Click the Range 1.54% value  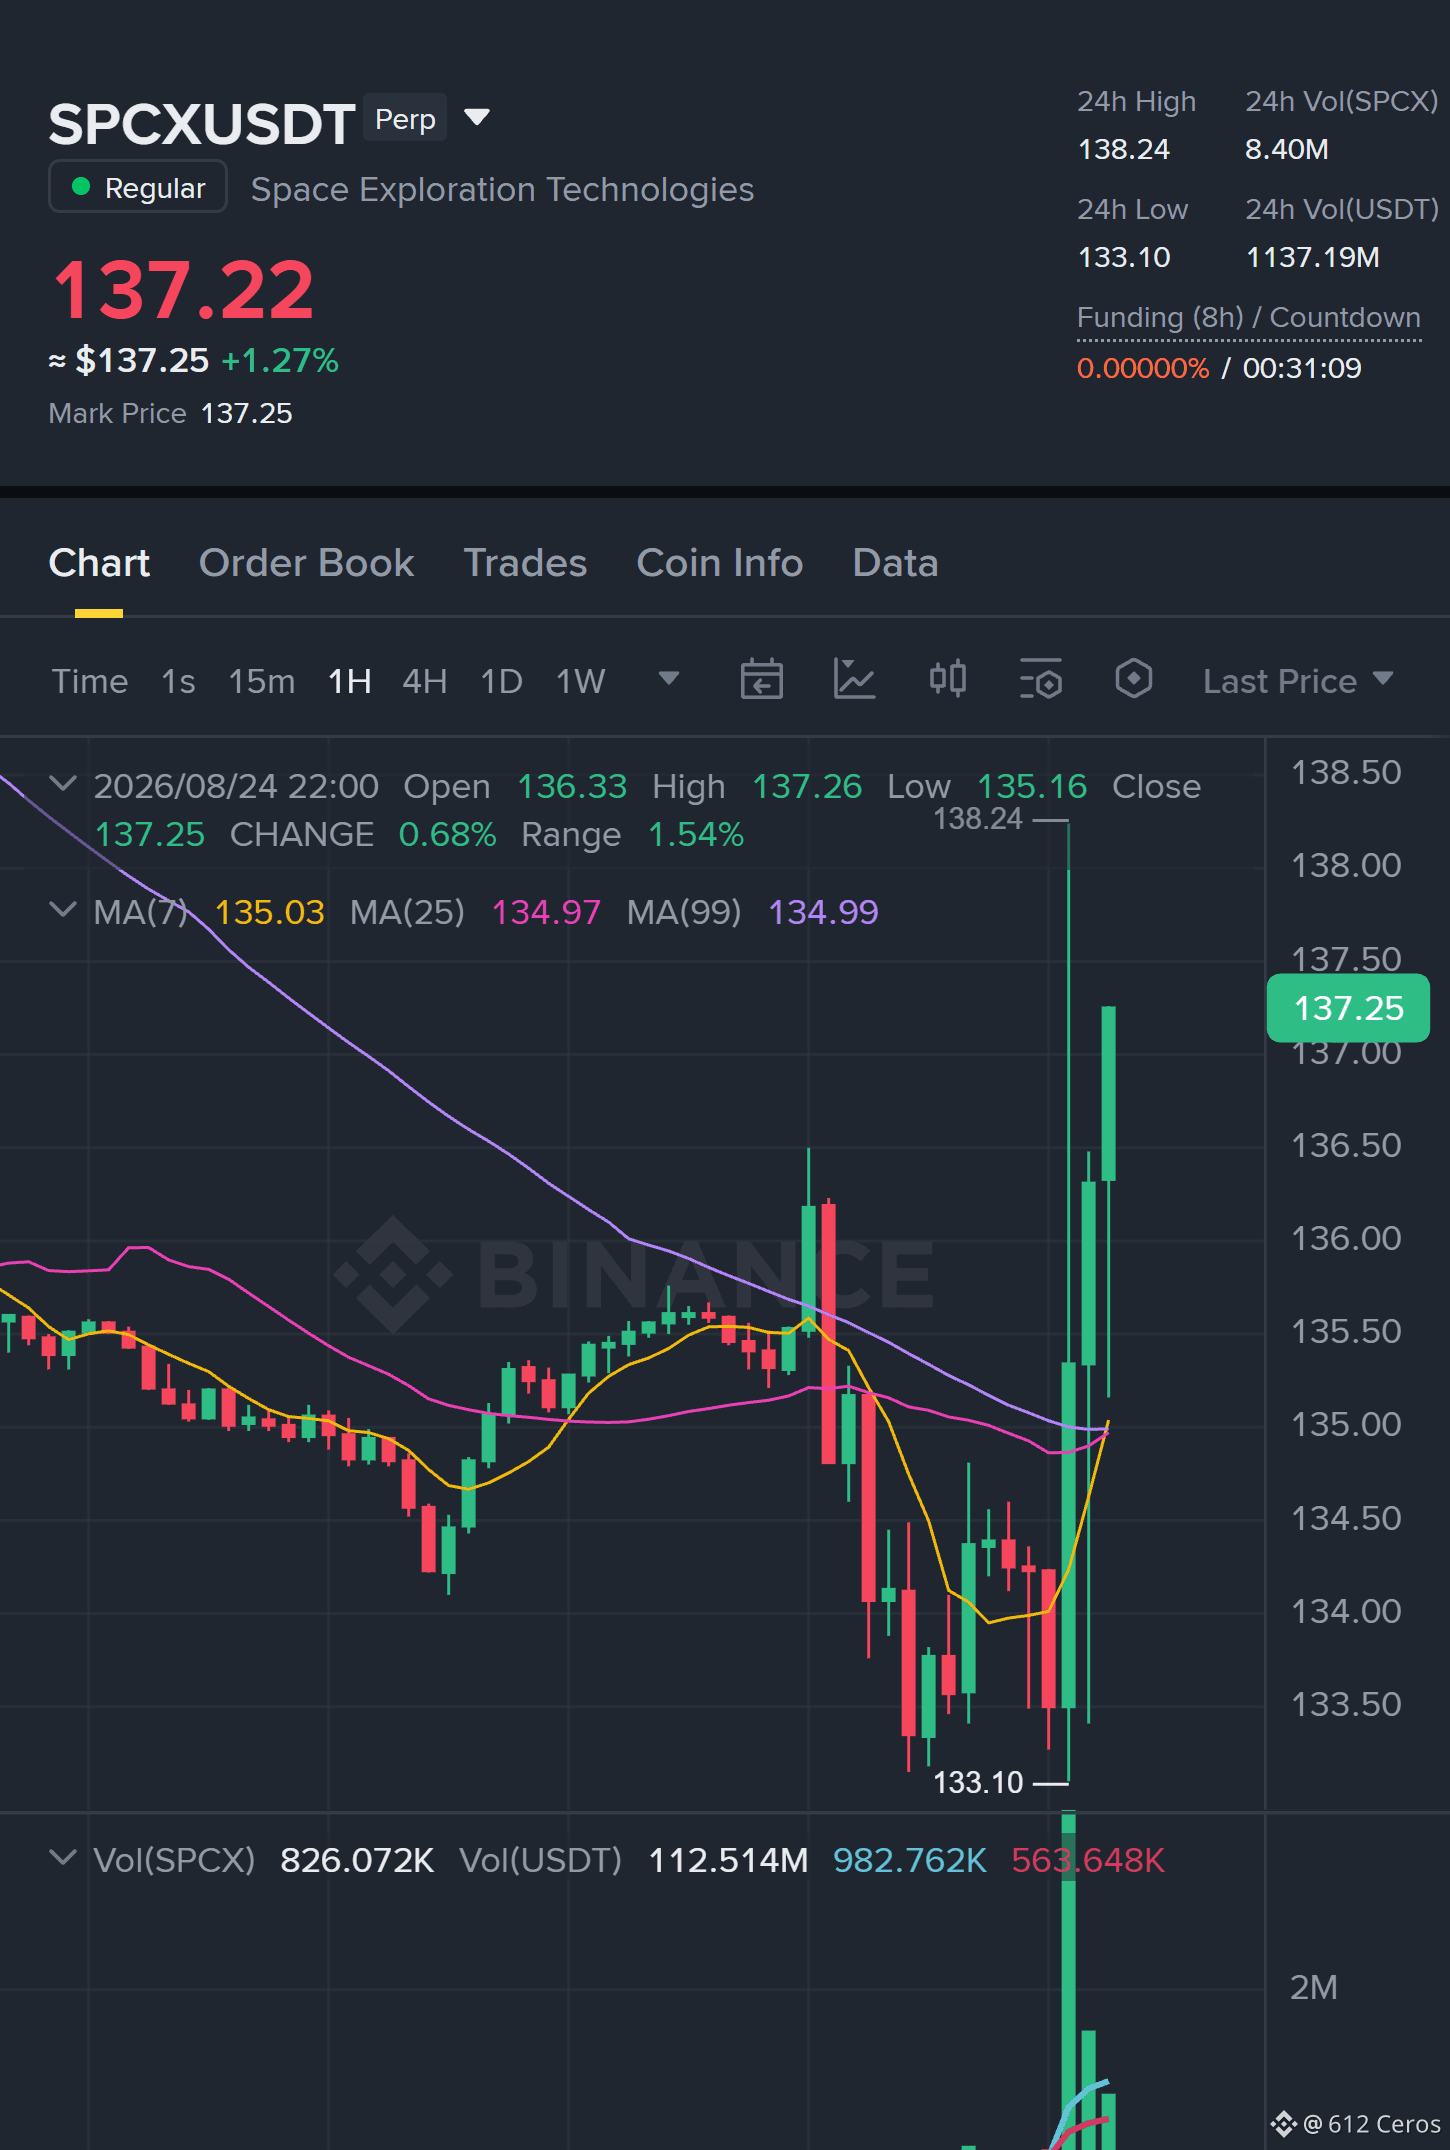696,834
